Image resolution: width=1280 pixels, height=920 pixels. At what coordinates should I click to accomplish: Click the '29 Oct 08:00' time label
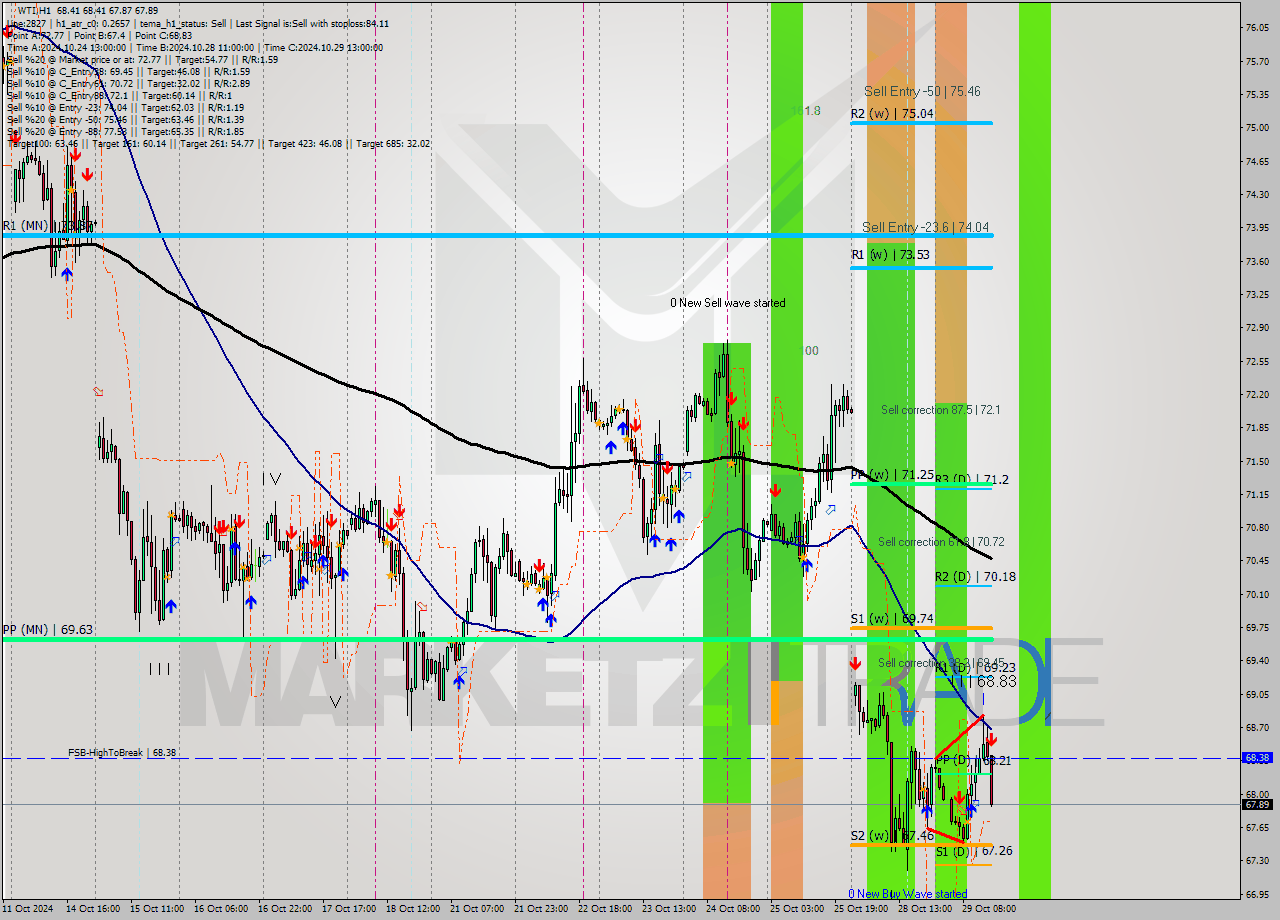click(x=988, y=909)
